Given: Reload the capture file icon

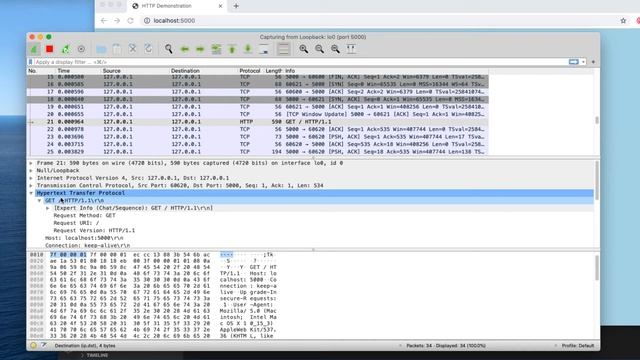Looking at the screenshot, I should tap(149, 49).
